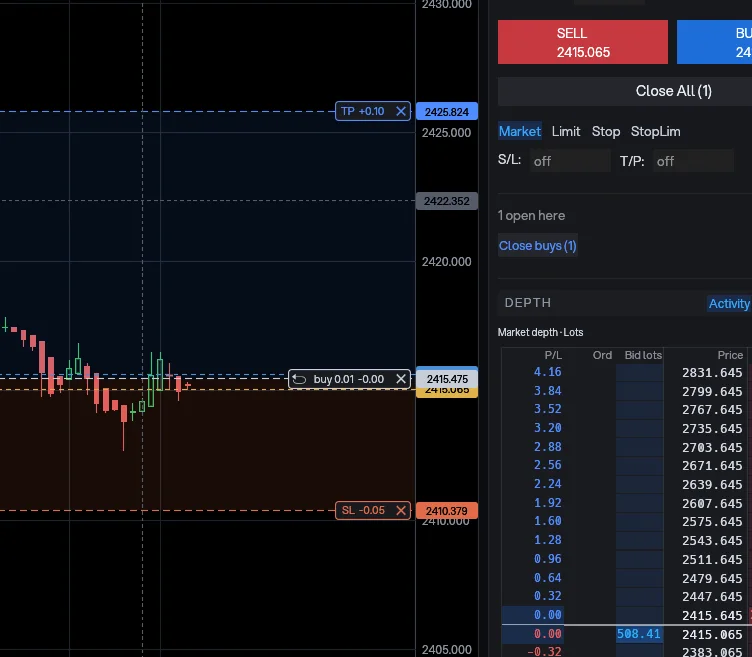Viewport: 752px width, 657px height.
Task: Click the SELL 2415.065 button
Action: [583, 42]
